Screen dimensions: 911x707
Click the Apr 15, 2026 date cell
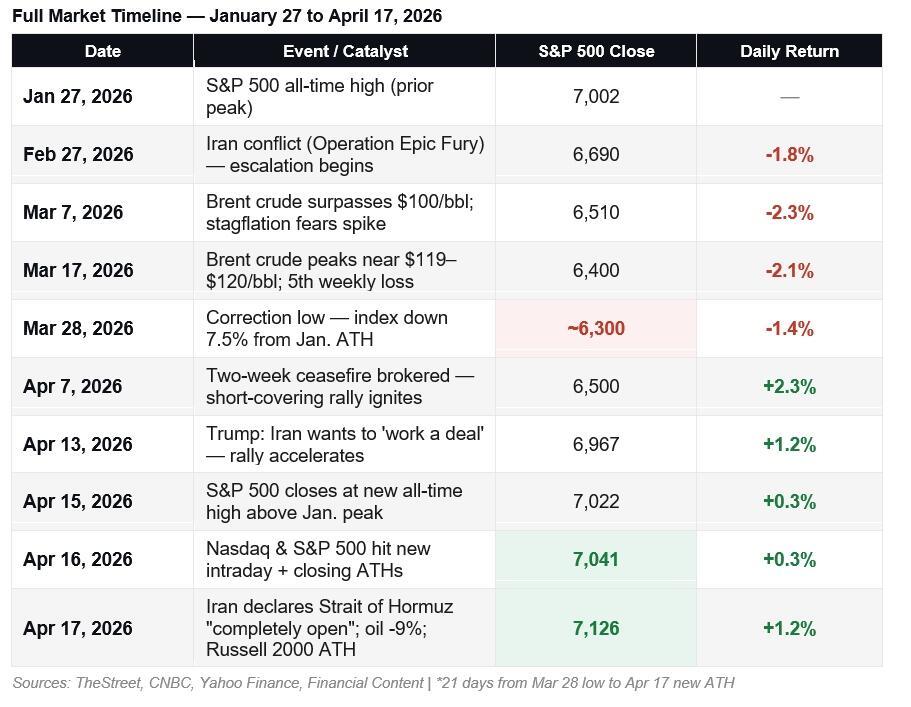[x=78, y=502]
